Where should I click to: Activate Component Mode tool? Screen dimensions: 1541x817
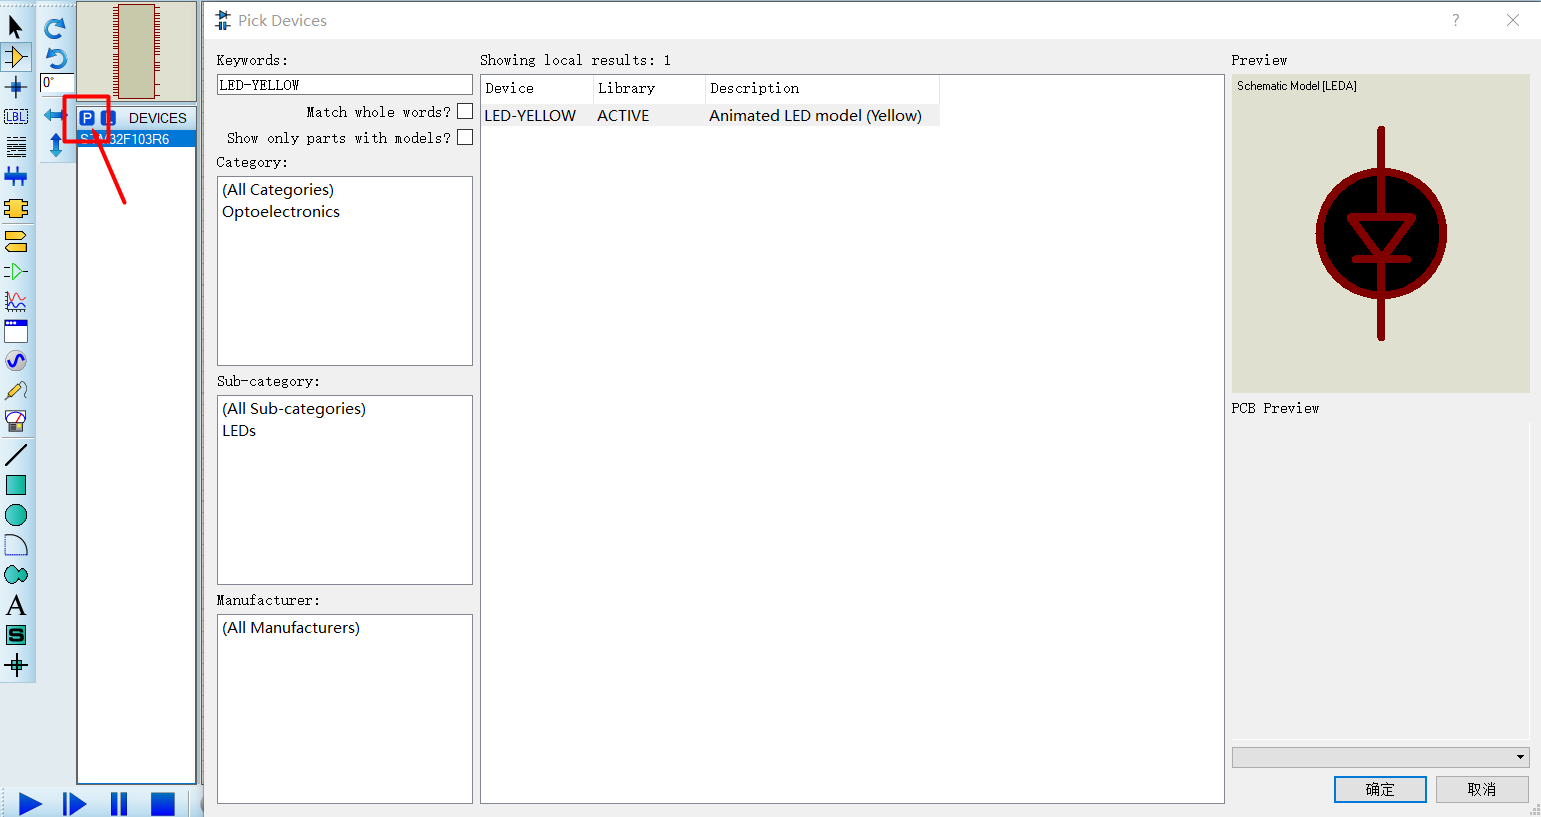tap(16, 57)
